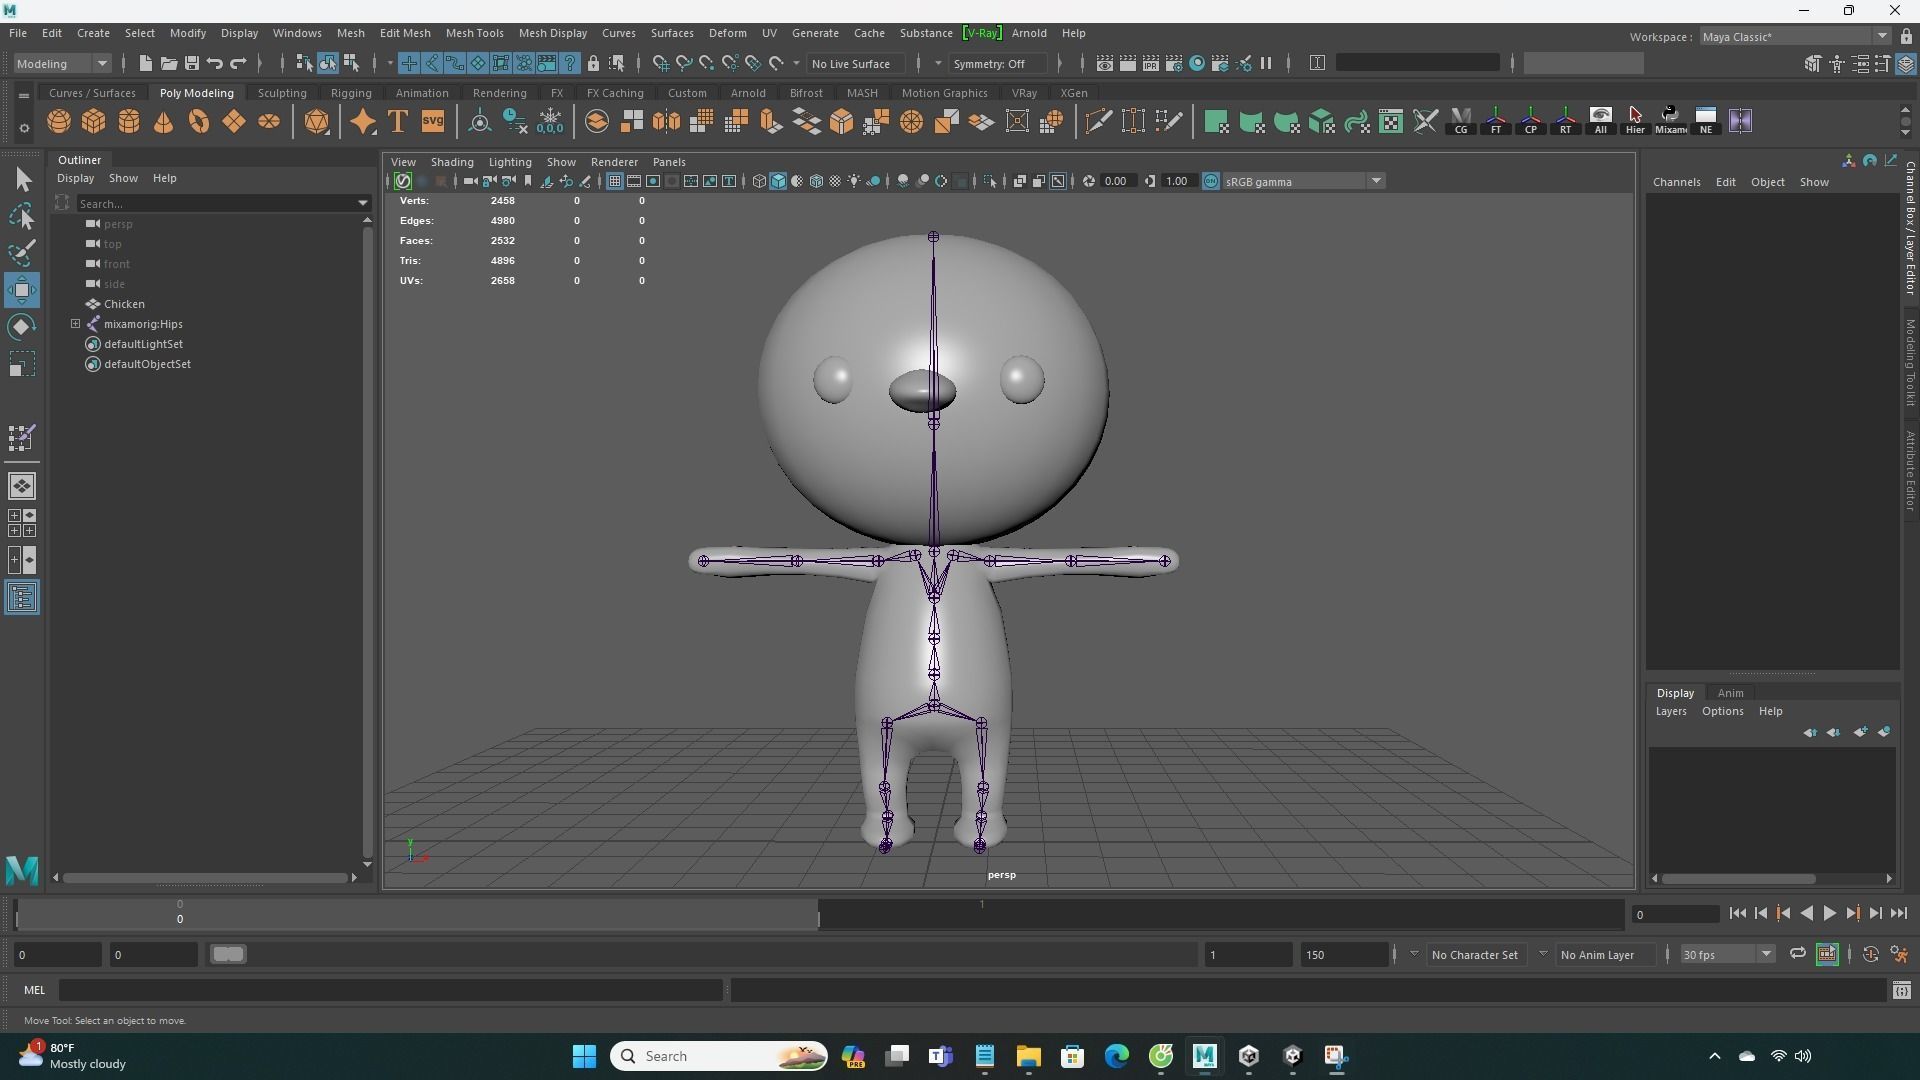Toggle viewport grid display

click(614, 181)
